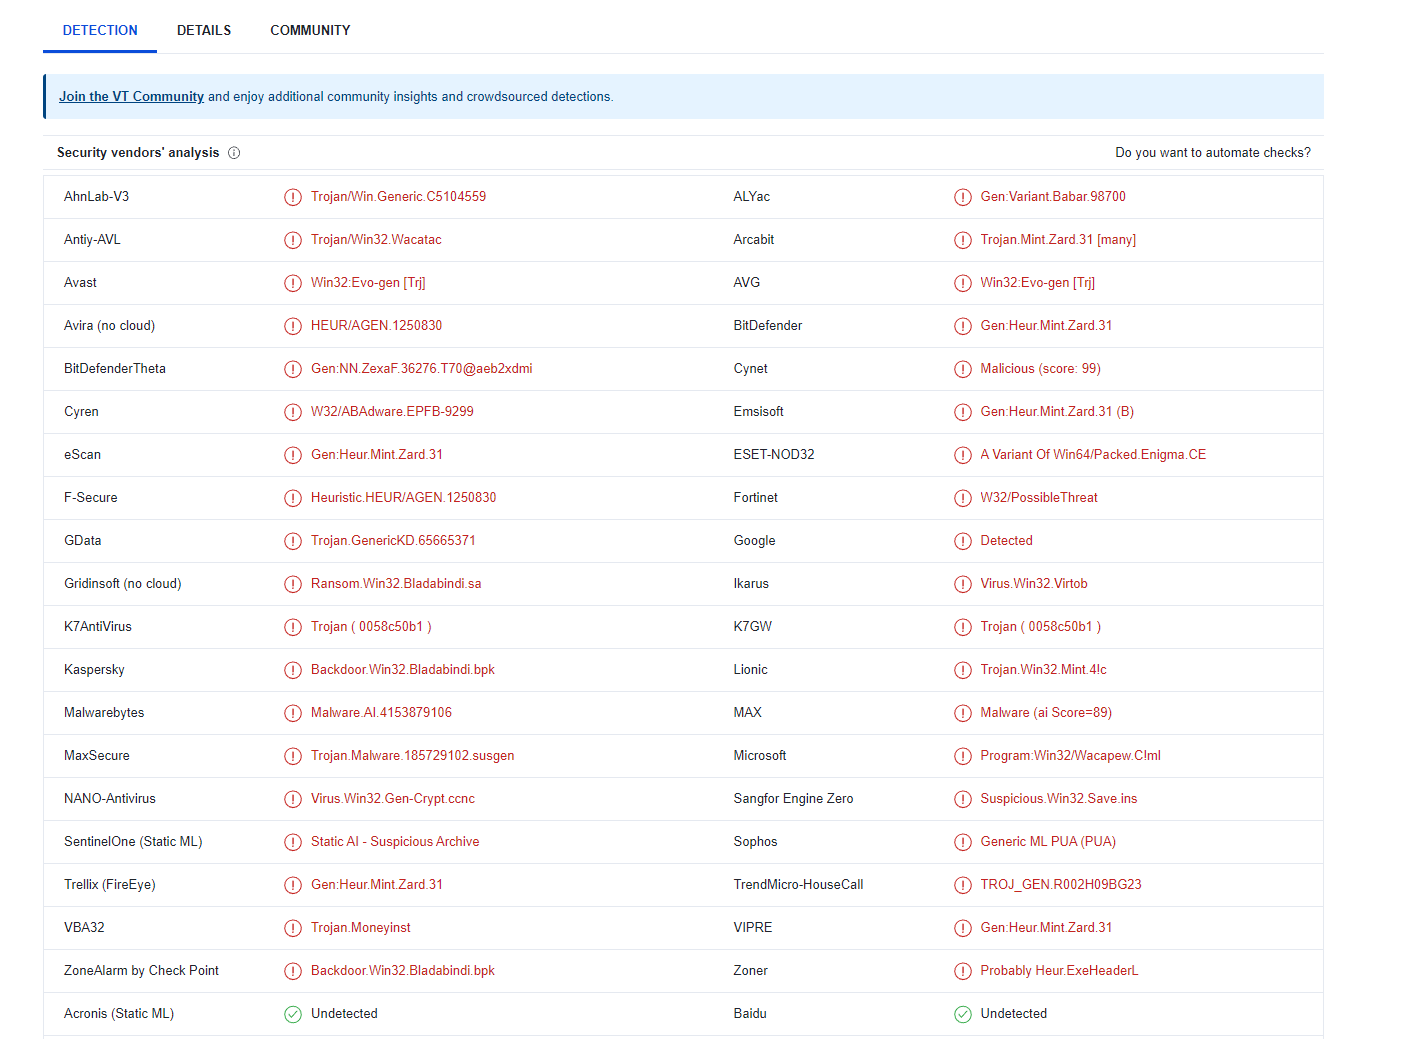This screenshot has height=1039, width=1423.
Task: Select Malicious (score: 99) text
Action: pyautogui.click(x=1040, y=369)
